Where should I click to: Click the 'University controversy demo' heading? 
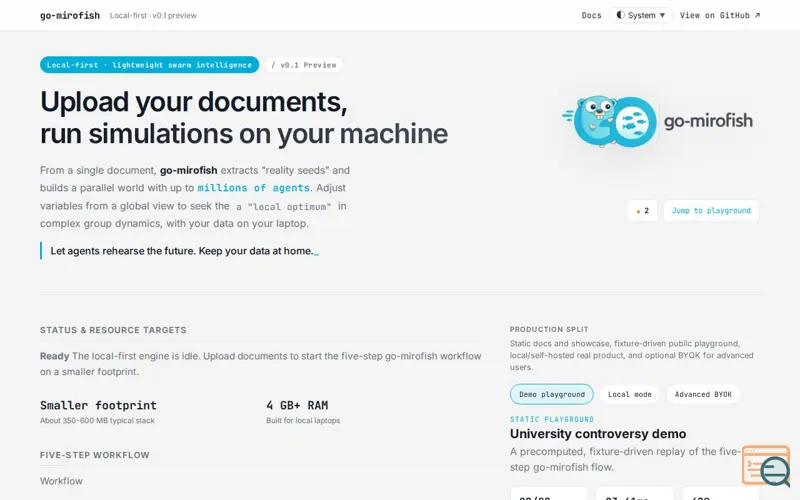(598, 434)
